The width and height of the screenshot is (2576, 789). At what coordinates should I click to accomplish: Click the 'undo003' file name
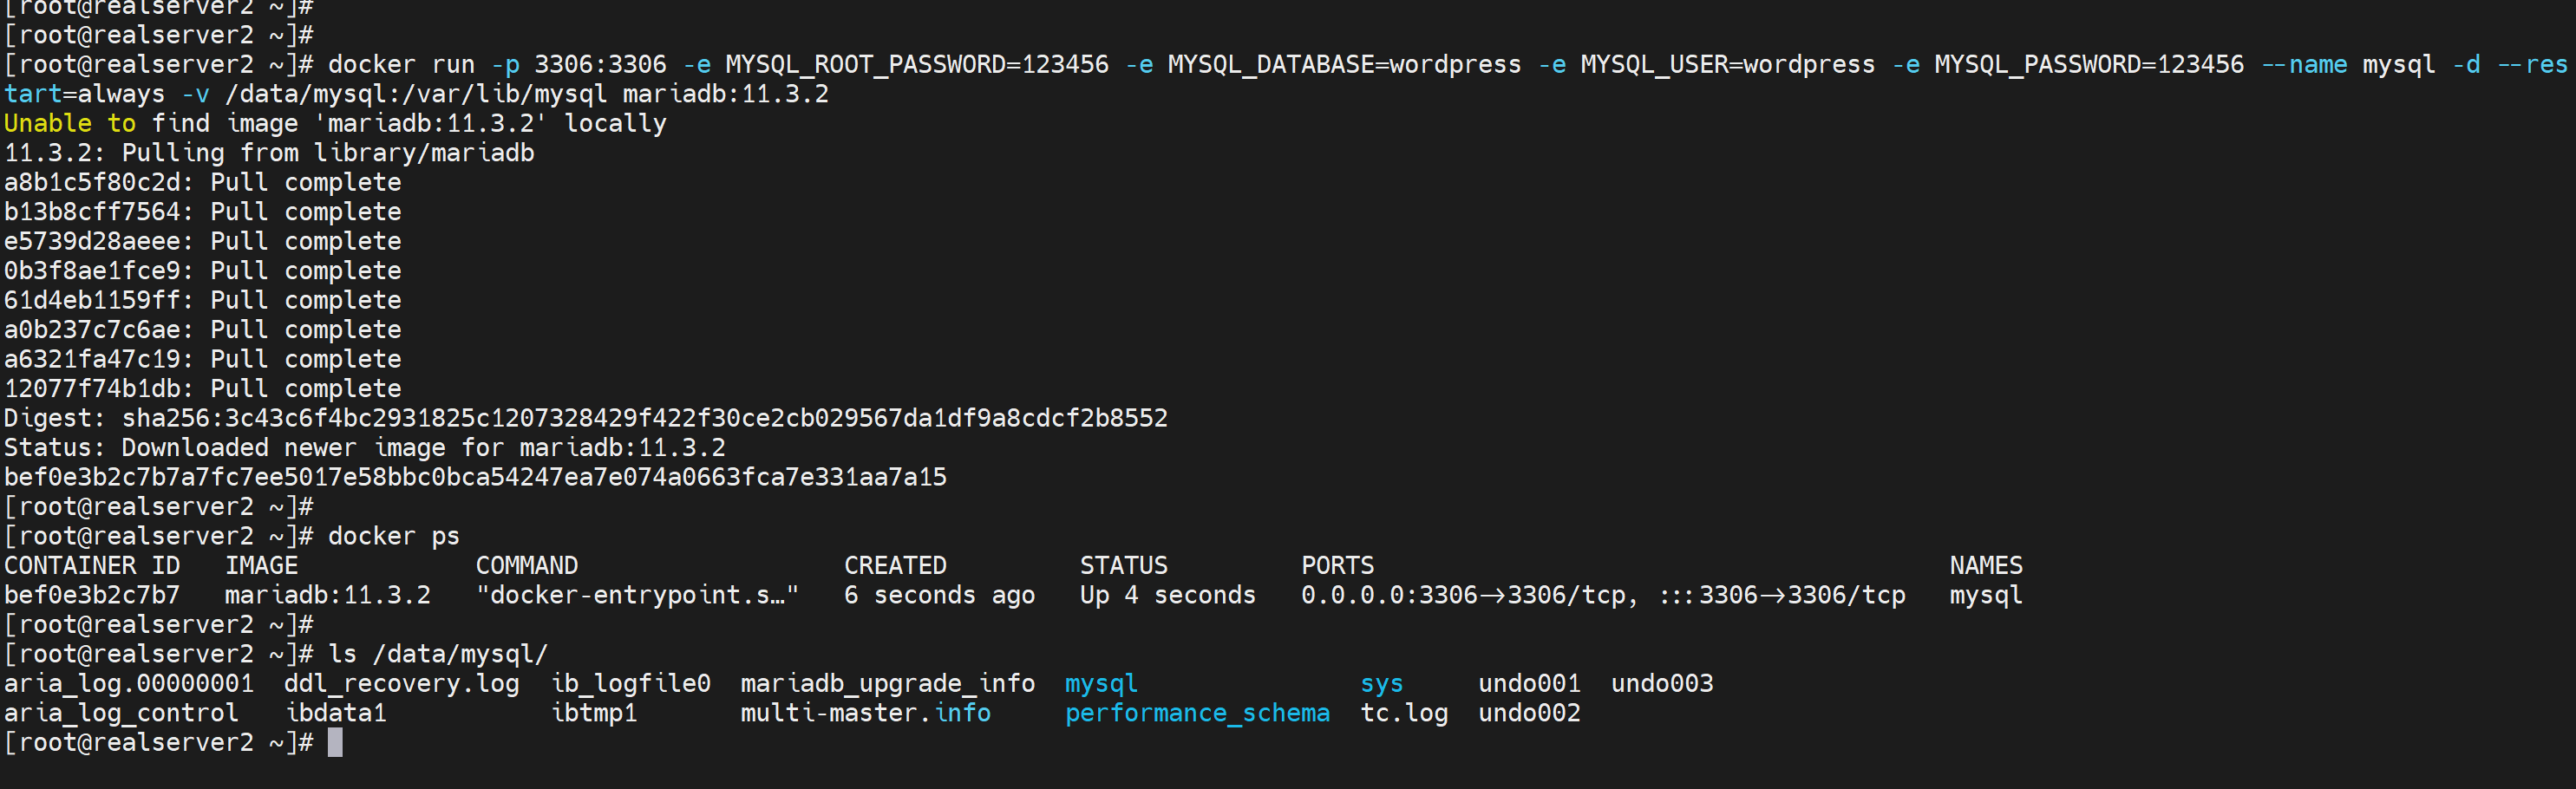[x=1661, y=683]
